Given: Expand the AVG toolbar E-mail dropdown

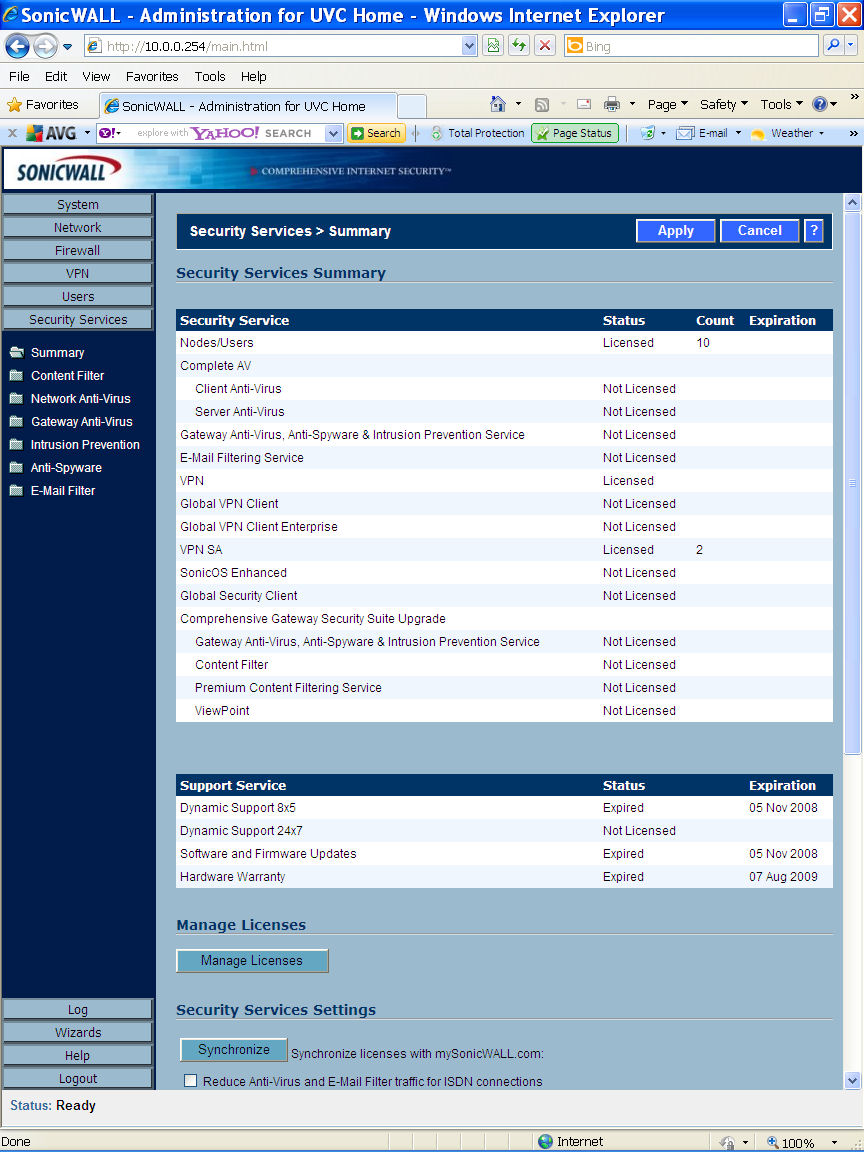Looking at the screenshot, I should click(x=738, y=133).
